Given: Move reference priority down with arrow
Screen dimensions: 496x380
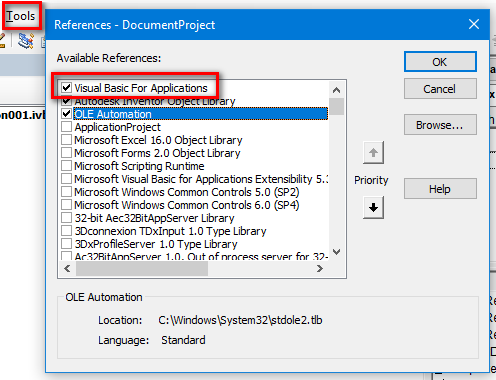Looking at the screenshot, I should [373, 207].
